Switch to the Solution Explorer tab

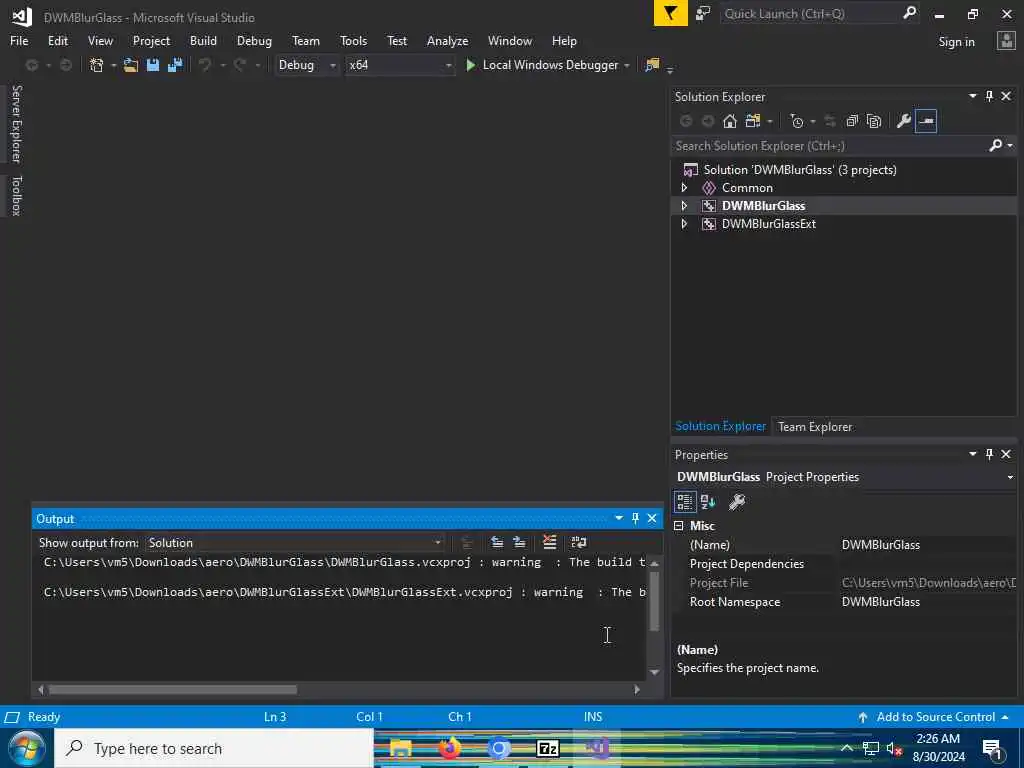pos(720,426)
